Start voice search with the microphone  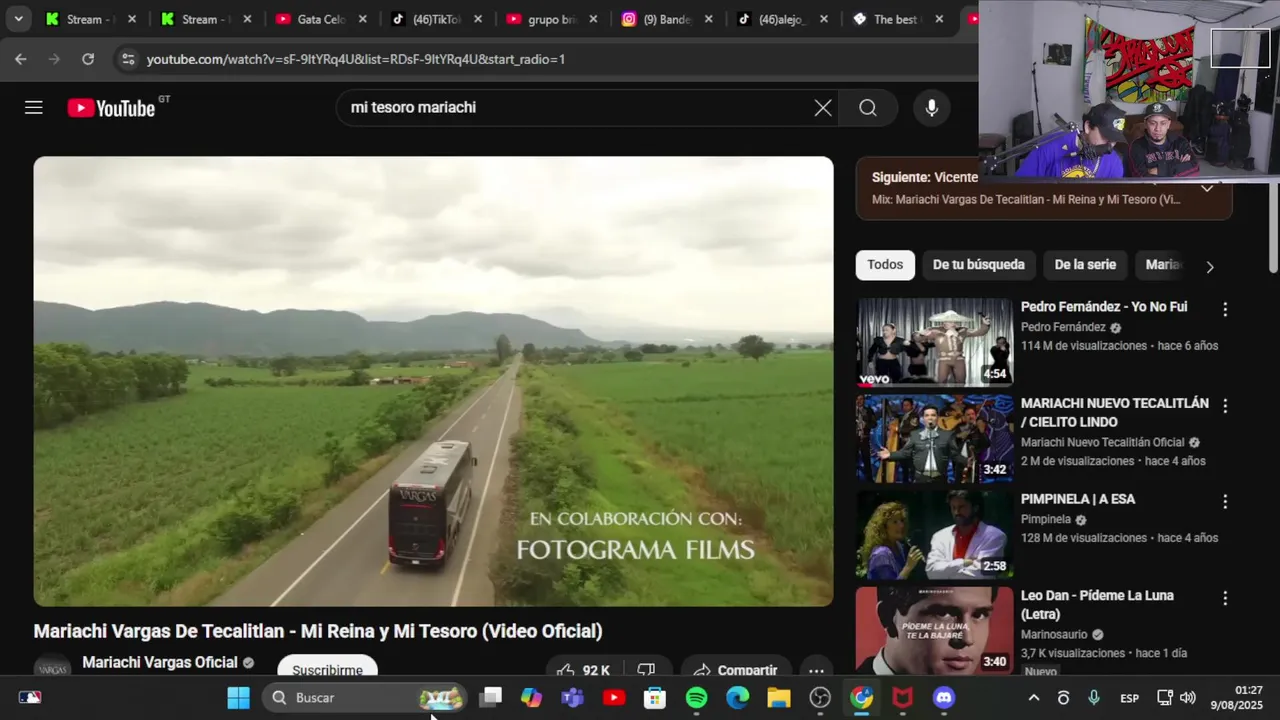pos(932,108)
